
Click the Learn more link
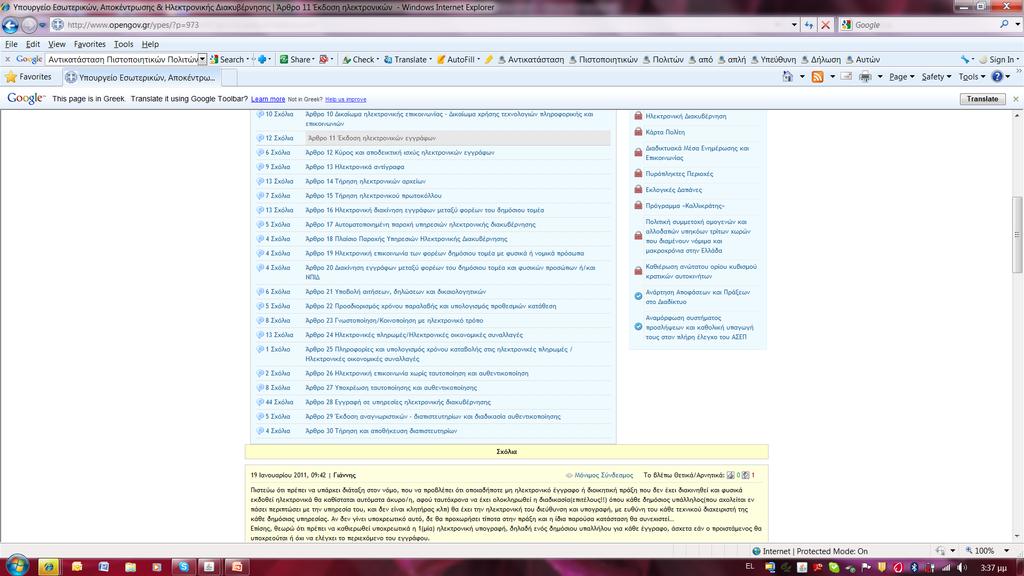tap(268, 99)
